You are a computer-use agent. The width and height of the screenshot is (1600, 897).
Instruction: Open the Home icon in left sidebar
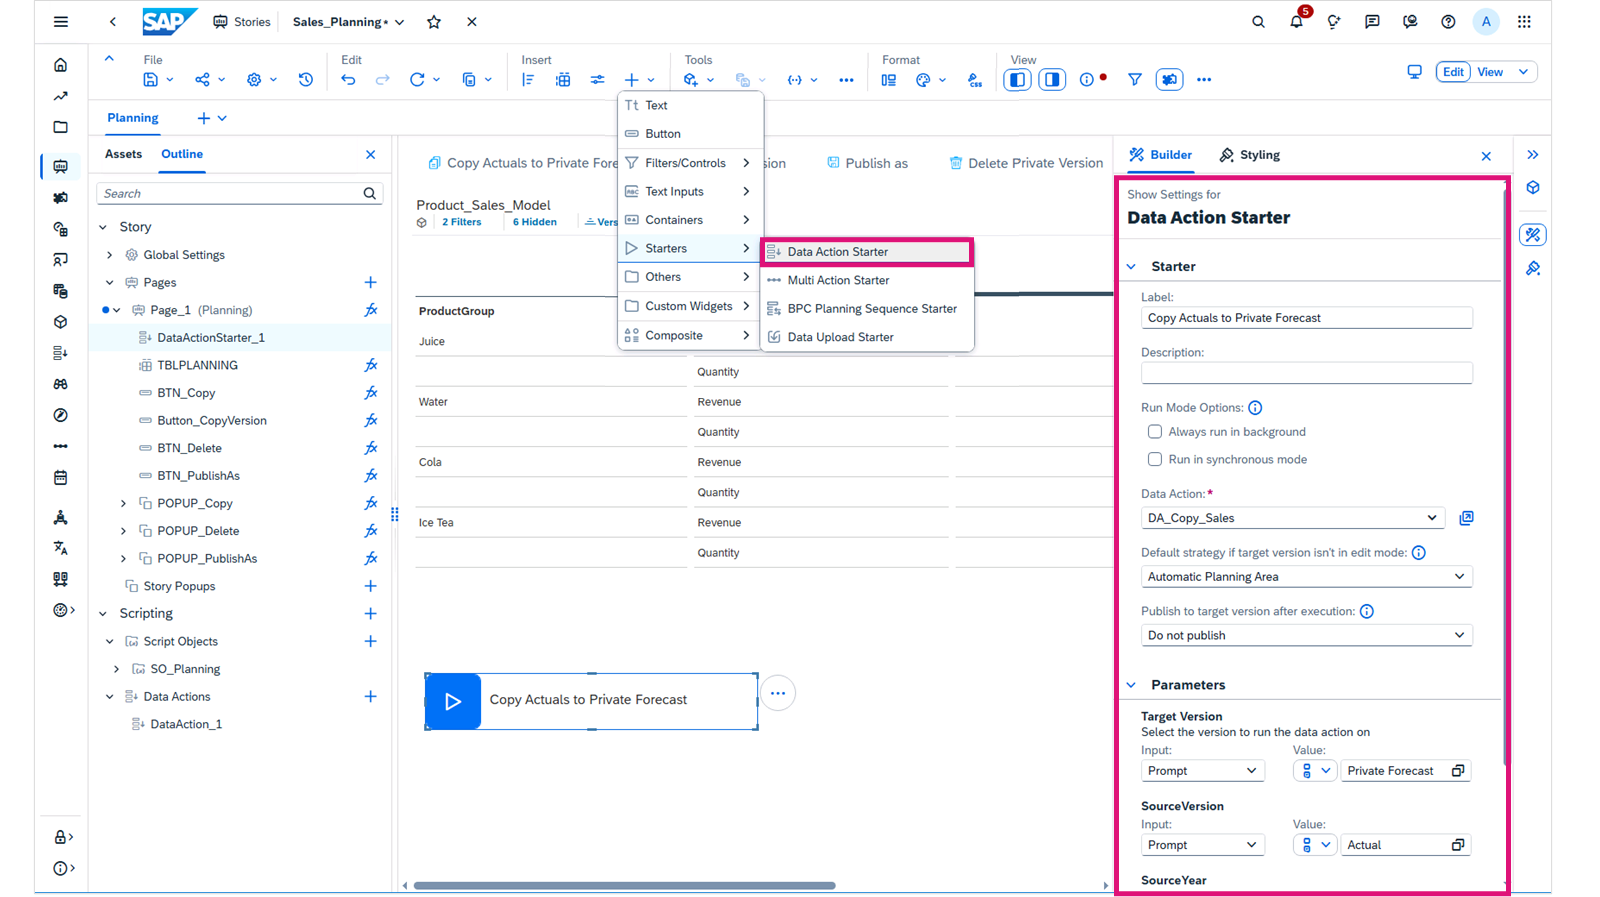coord(61,65)
